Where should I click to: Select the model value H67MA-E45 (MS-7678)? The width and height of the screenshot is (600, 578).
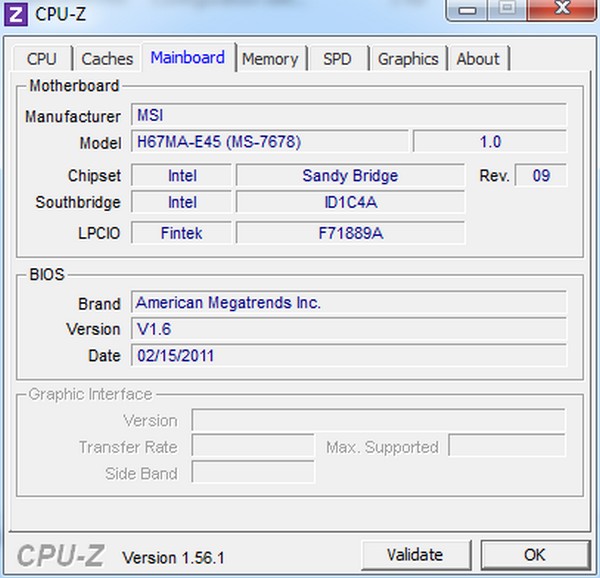(270, 142)
